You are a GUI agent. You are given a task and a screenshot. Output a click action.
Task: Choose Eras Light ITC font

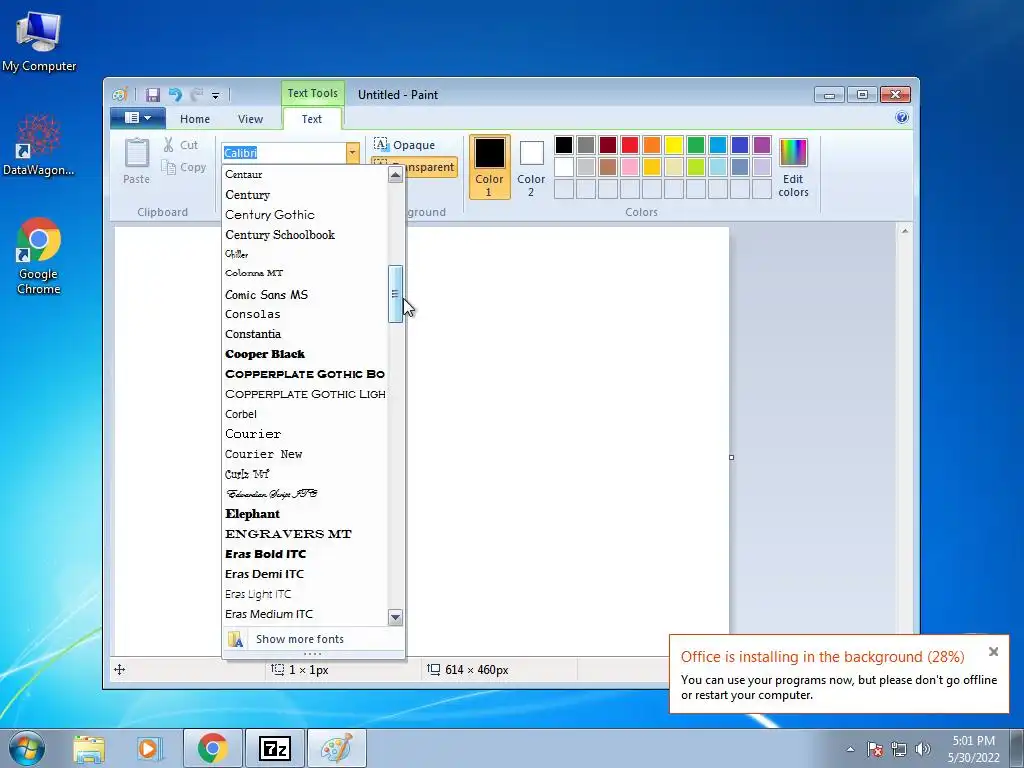[305, 594]
